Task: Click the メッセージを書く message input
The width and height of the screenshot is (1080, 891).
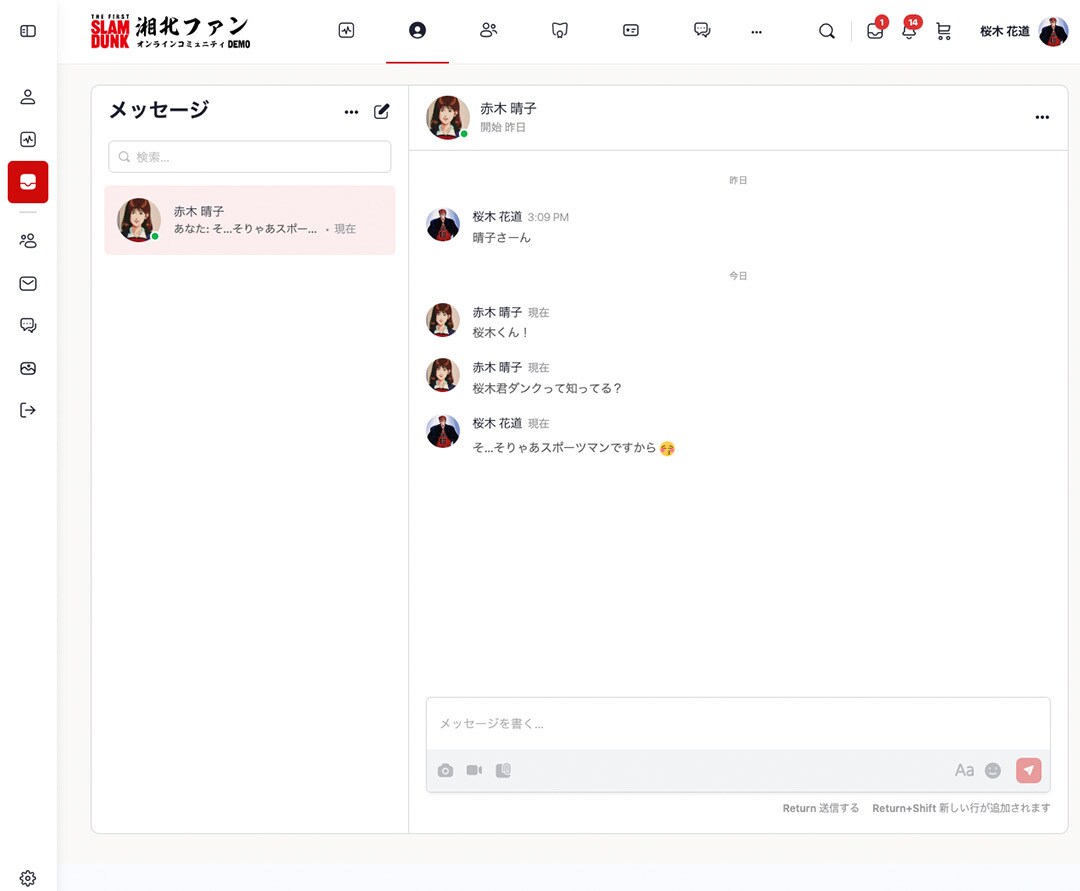Action: pyautogui.click(x=738, y=724)
